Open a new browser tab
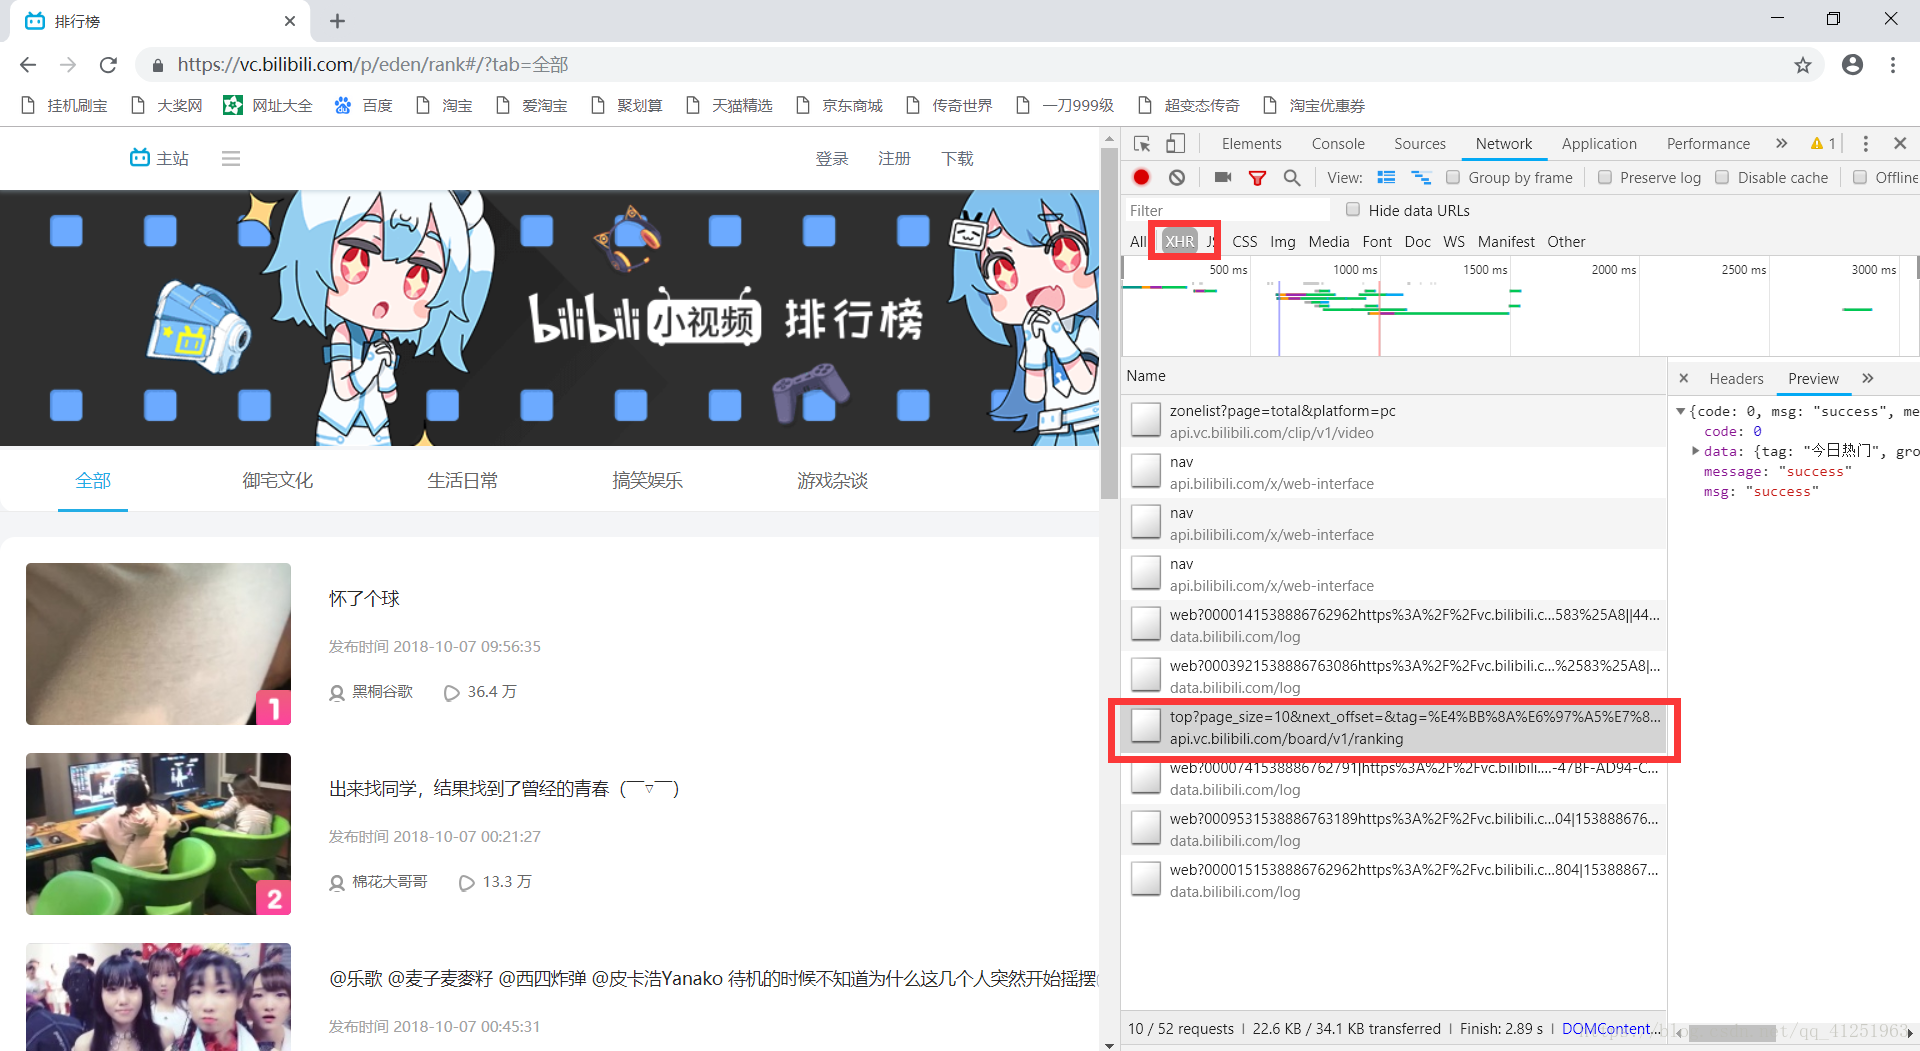This screenshot has width=1920, height=1051. (x=337, y=21)
